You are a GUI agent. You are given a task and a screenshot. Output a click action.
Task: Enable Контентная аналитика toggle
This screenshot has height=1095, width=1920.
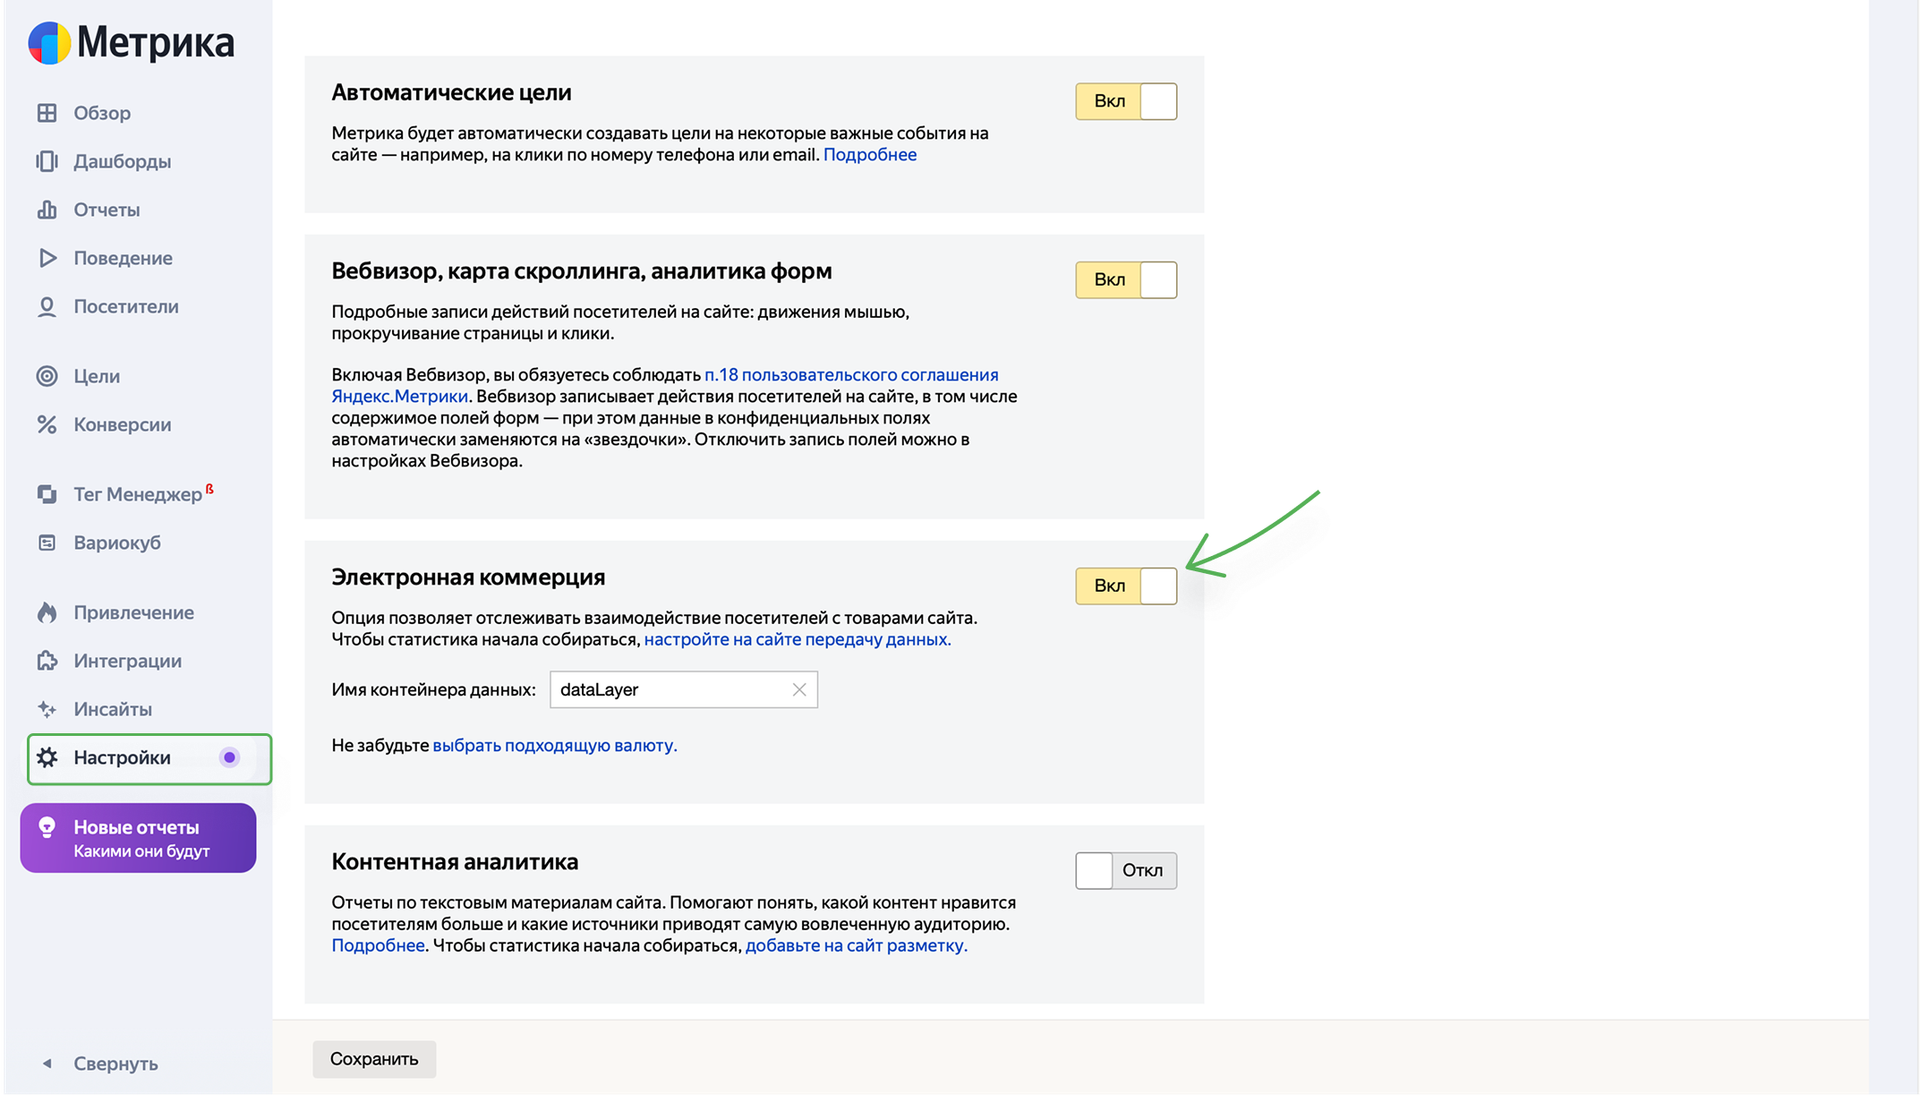coord(1126,871)
